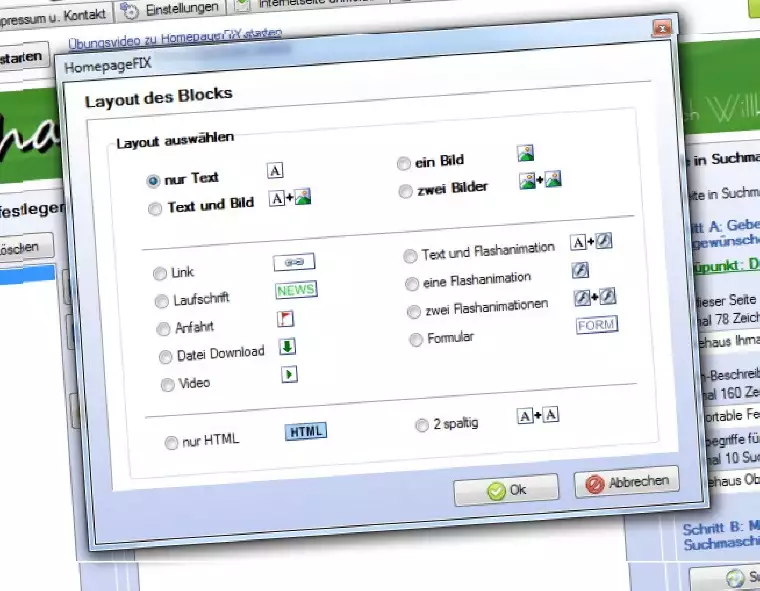The height and width of the screenshot is (591, 760).
Task: Confirm the layout with the Ok button
Action: pyautogui.click(x=506, y=490)
